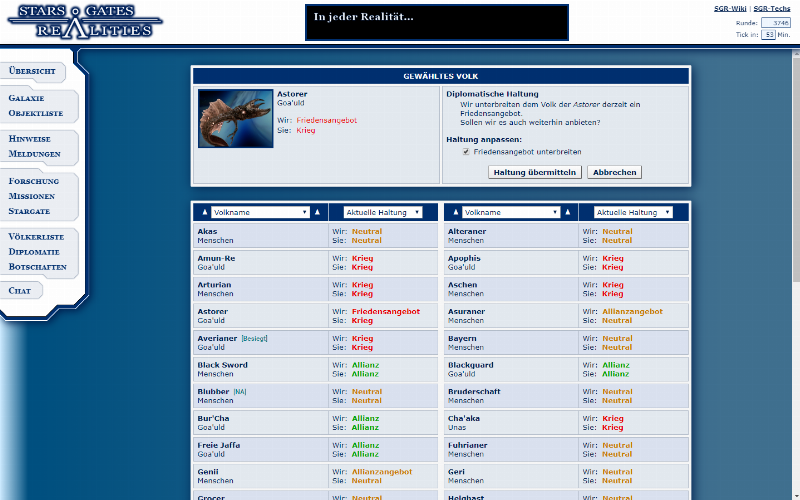Click sort arrow left of Volkname in right table

tap(454, 212)
